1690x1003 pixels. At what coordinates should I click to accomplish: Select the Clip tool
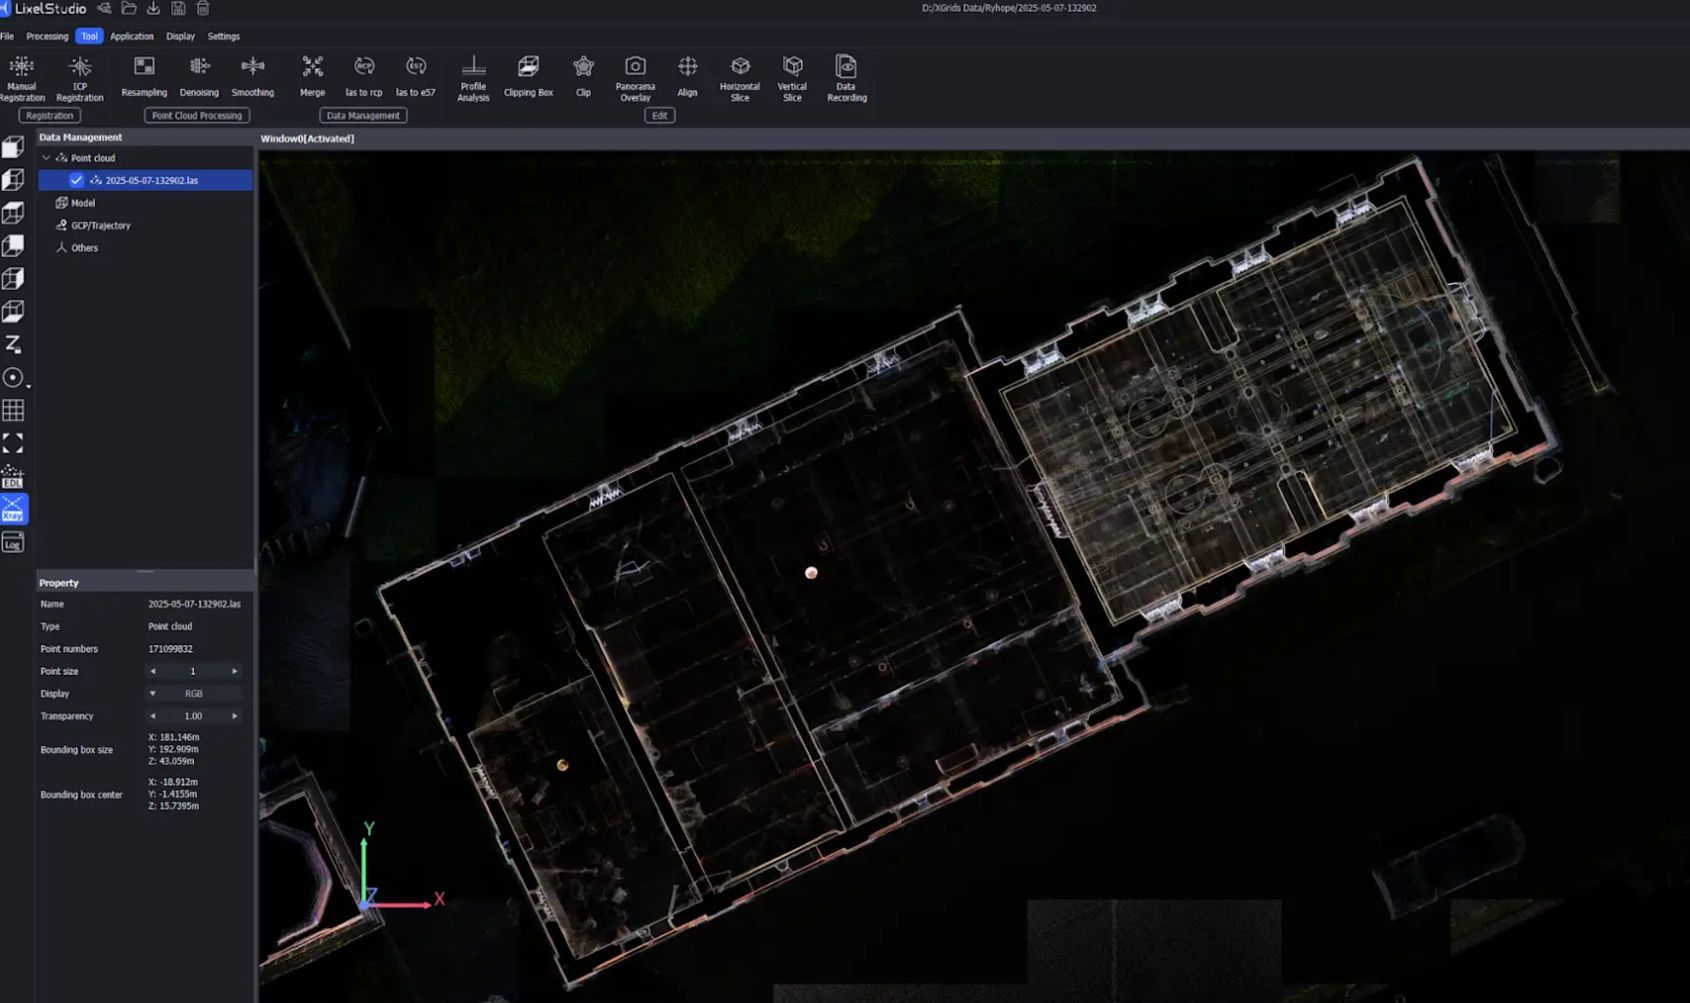coord(583,76)
